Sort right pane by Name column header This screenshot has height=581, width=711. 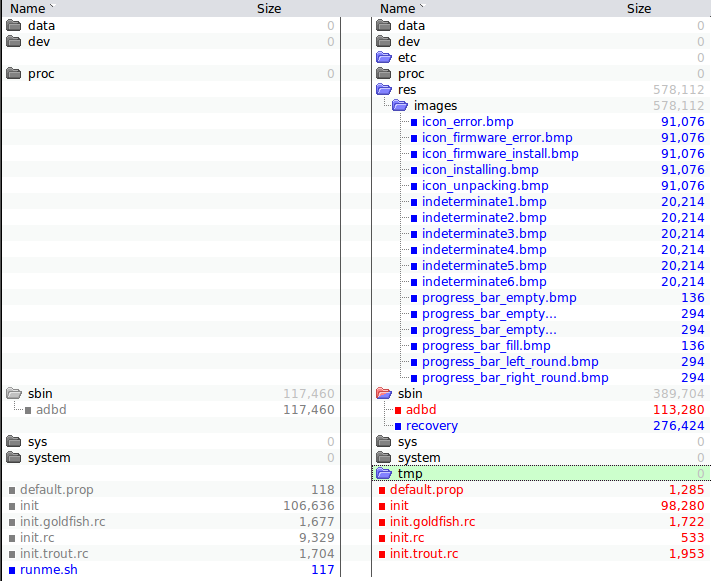pyautogui.click(x=397, y=9)
